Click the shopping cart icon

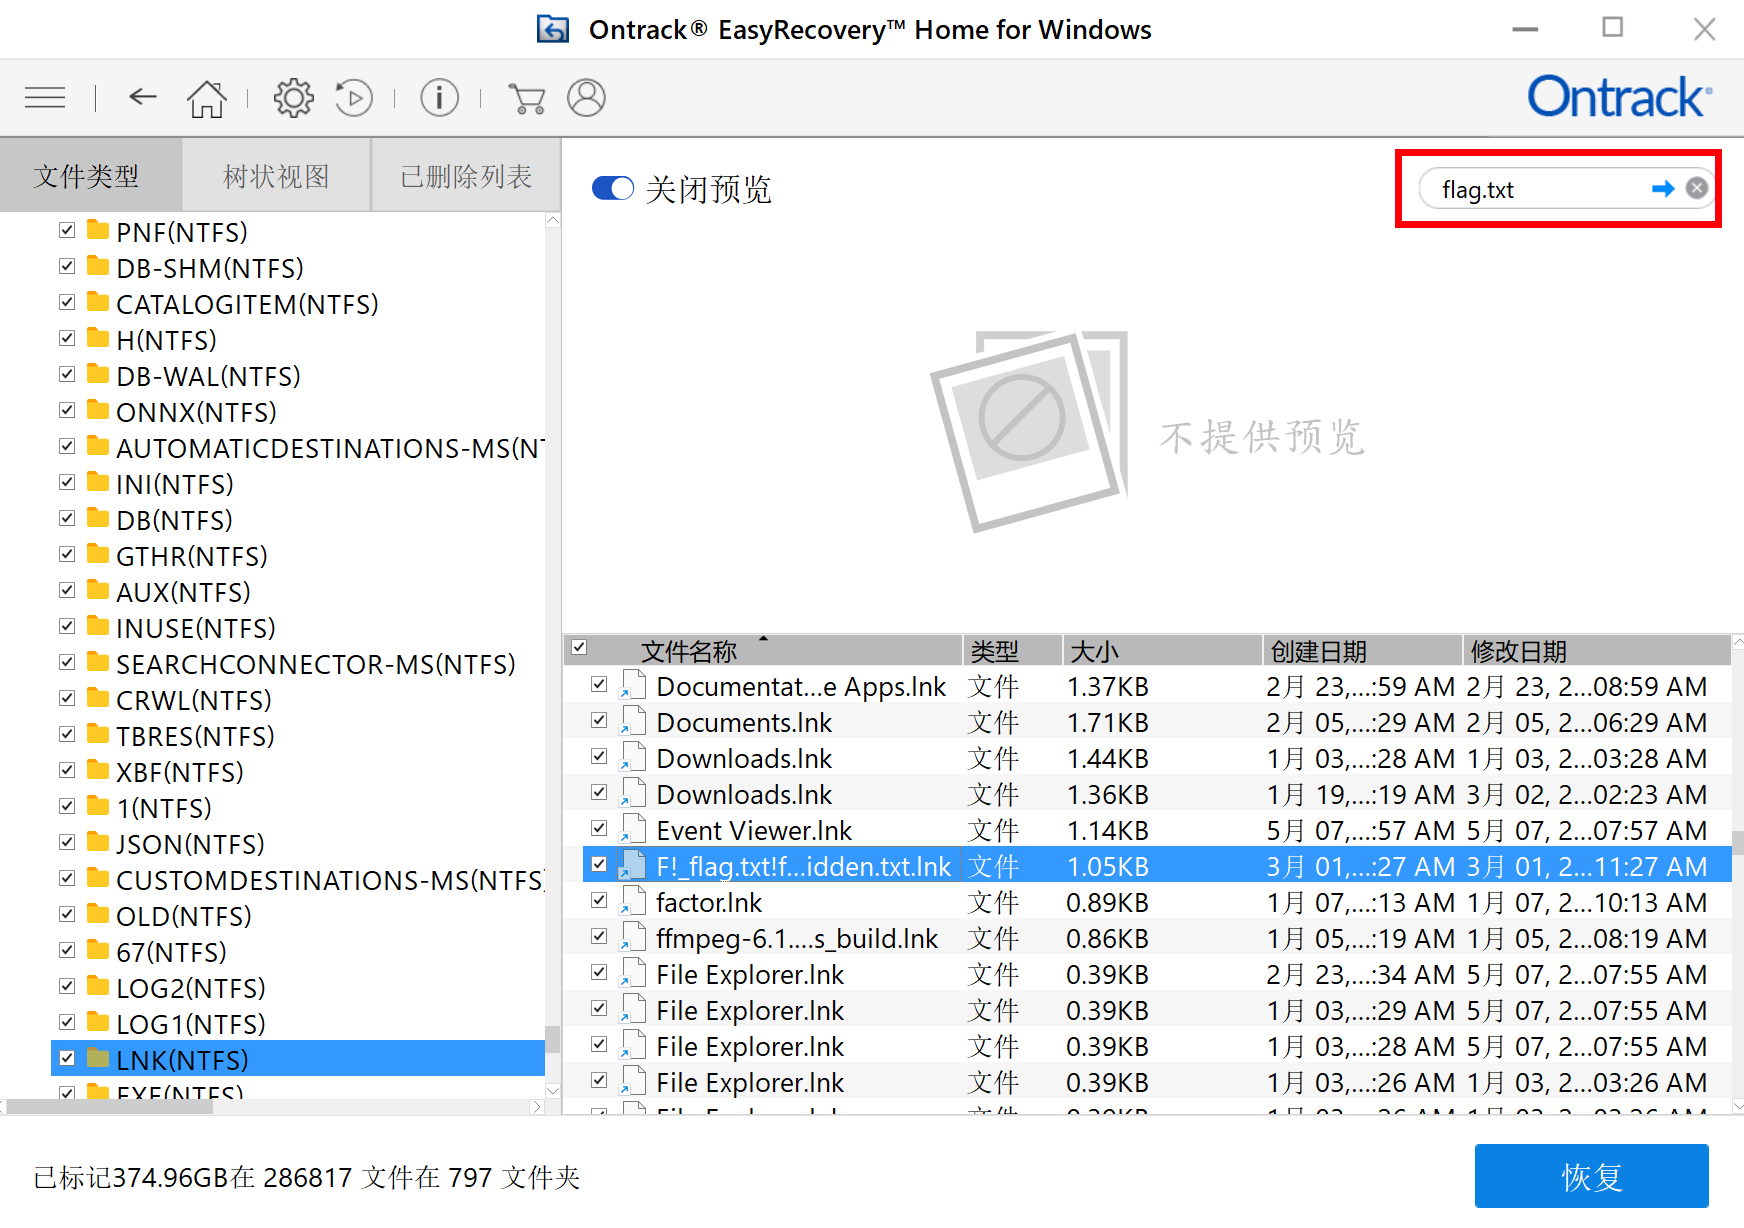click(526, 98)
